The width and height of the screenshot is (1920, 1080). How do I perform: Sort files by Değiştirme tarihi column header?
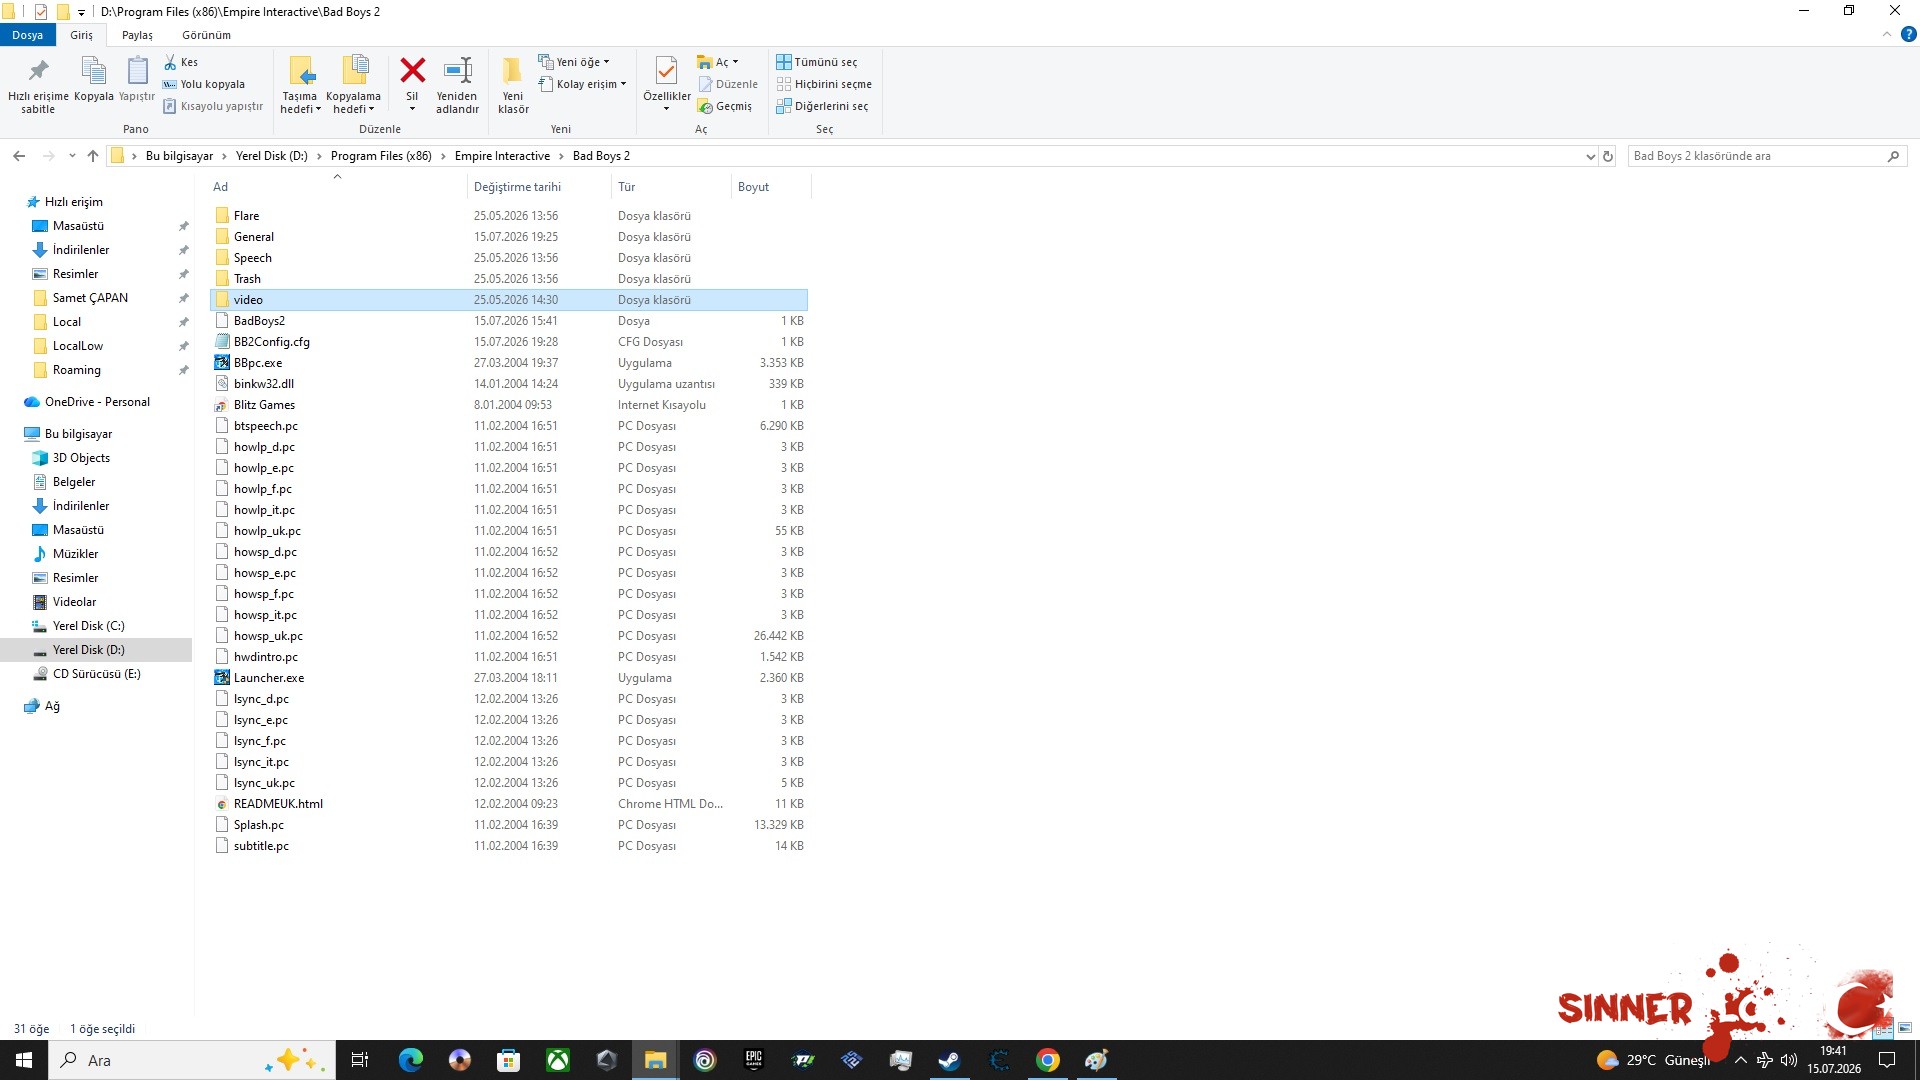point(517,187)
